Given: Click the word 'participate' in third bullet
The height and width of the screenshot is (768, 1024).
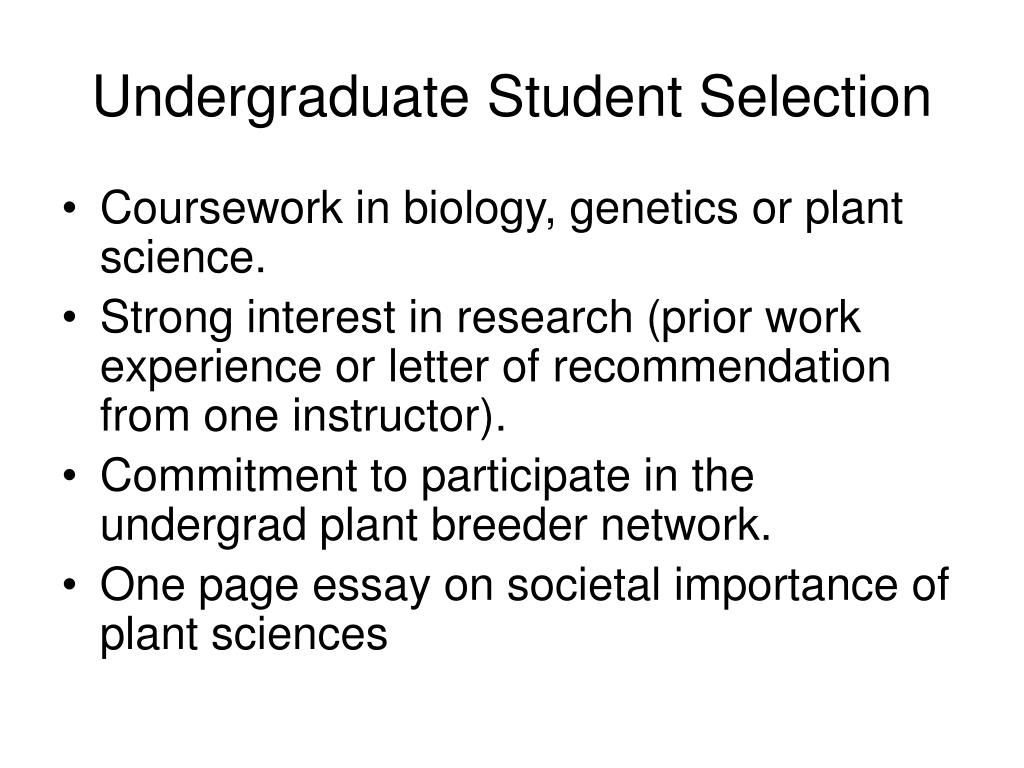Looking at the screenshot, I should point(526,479).
